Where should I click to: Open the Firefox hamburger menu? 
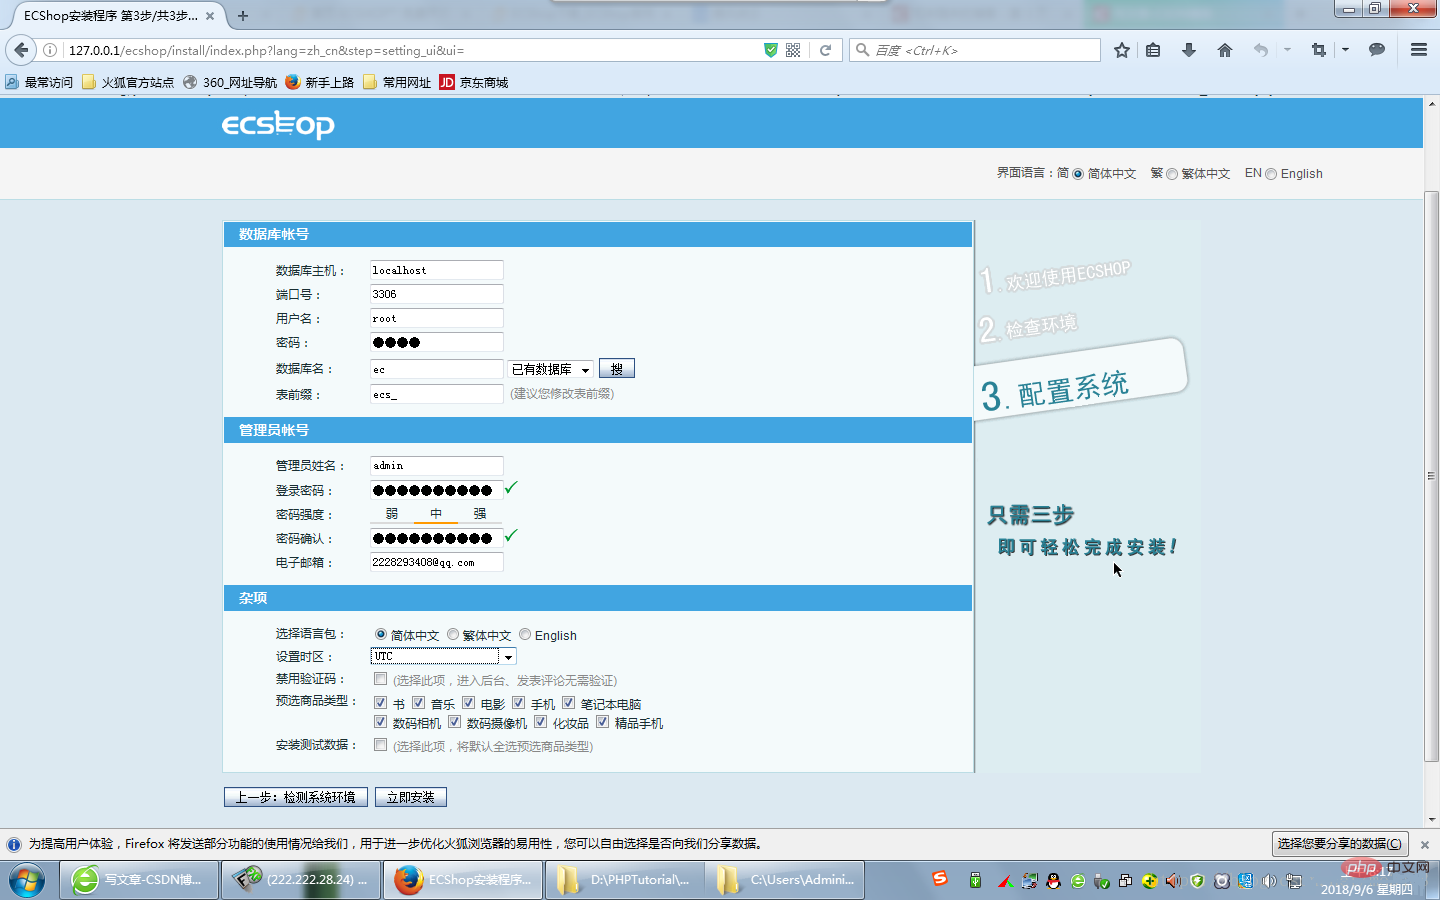[x=1418, y=50]
